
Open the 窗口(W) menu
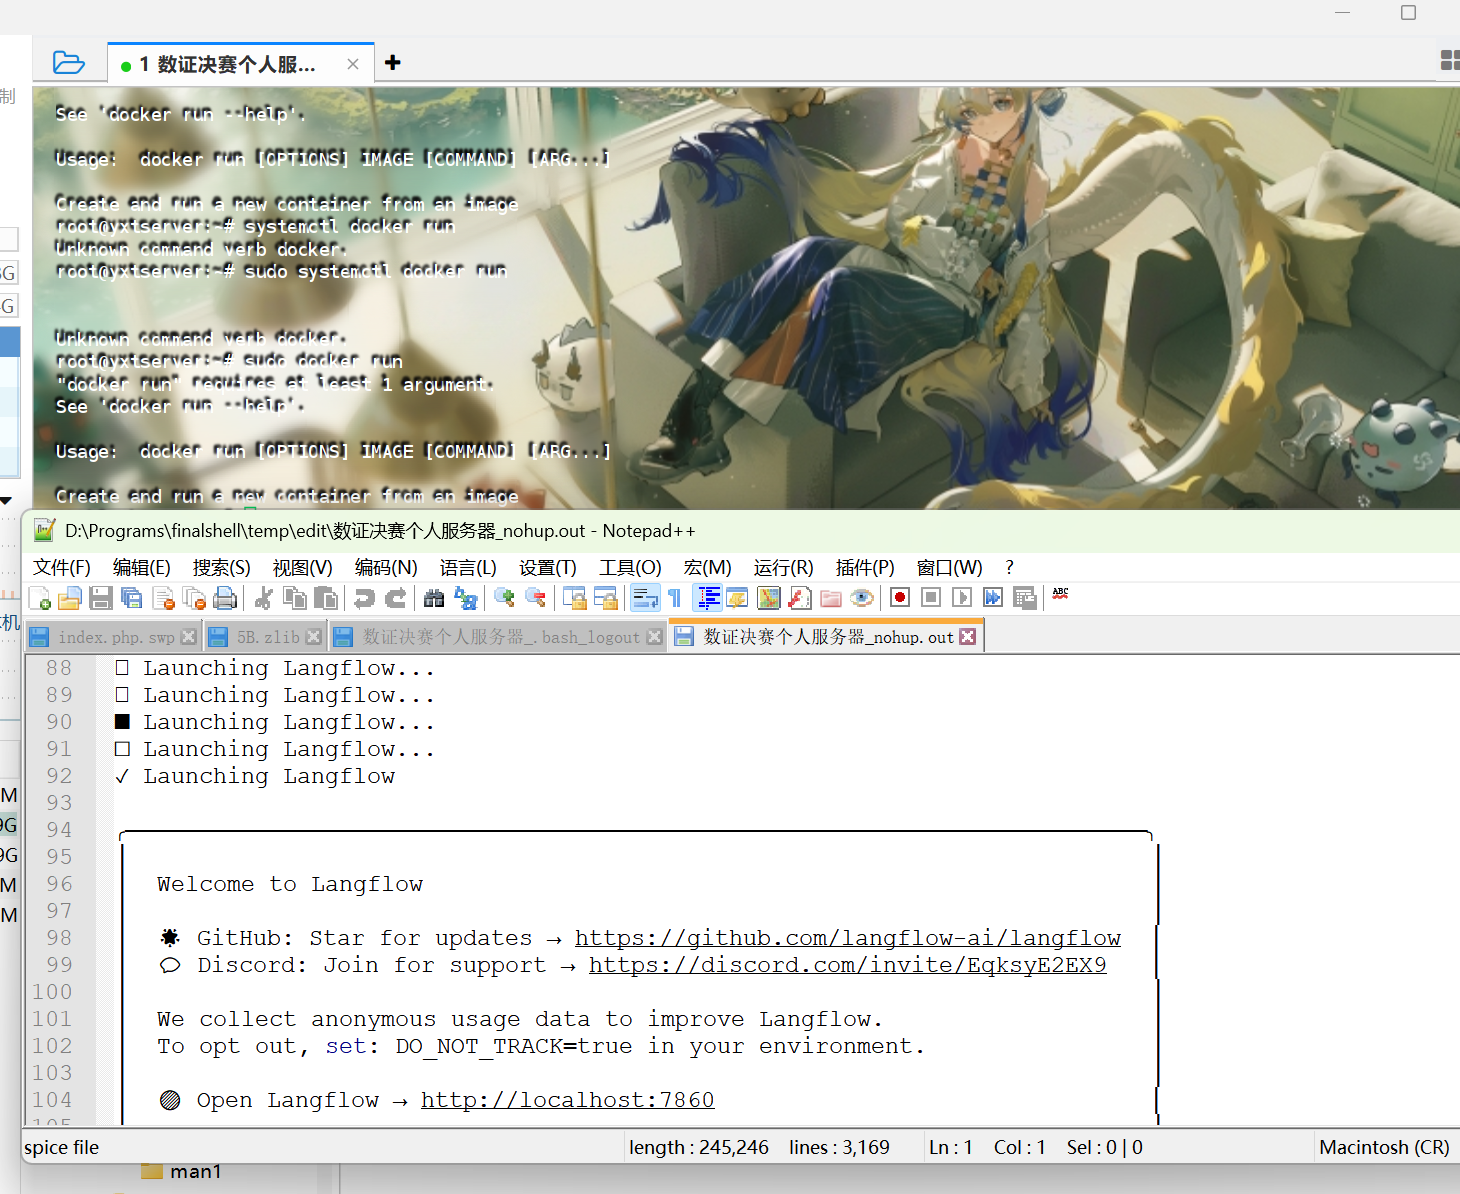click(949, 568)
